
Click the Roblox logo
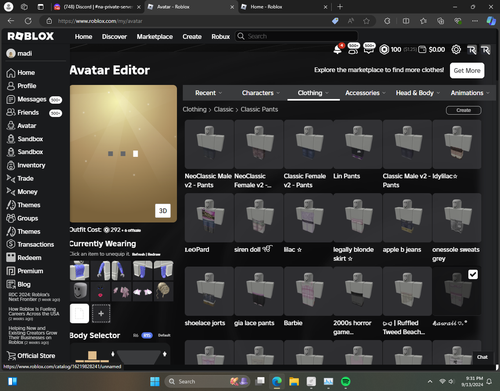coord(30,36)
